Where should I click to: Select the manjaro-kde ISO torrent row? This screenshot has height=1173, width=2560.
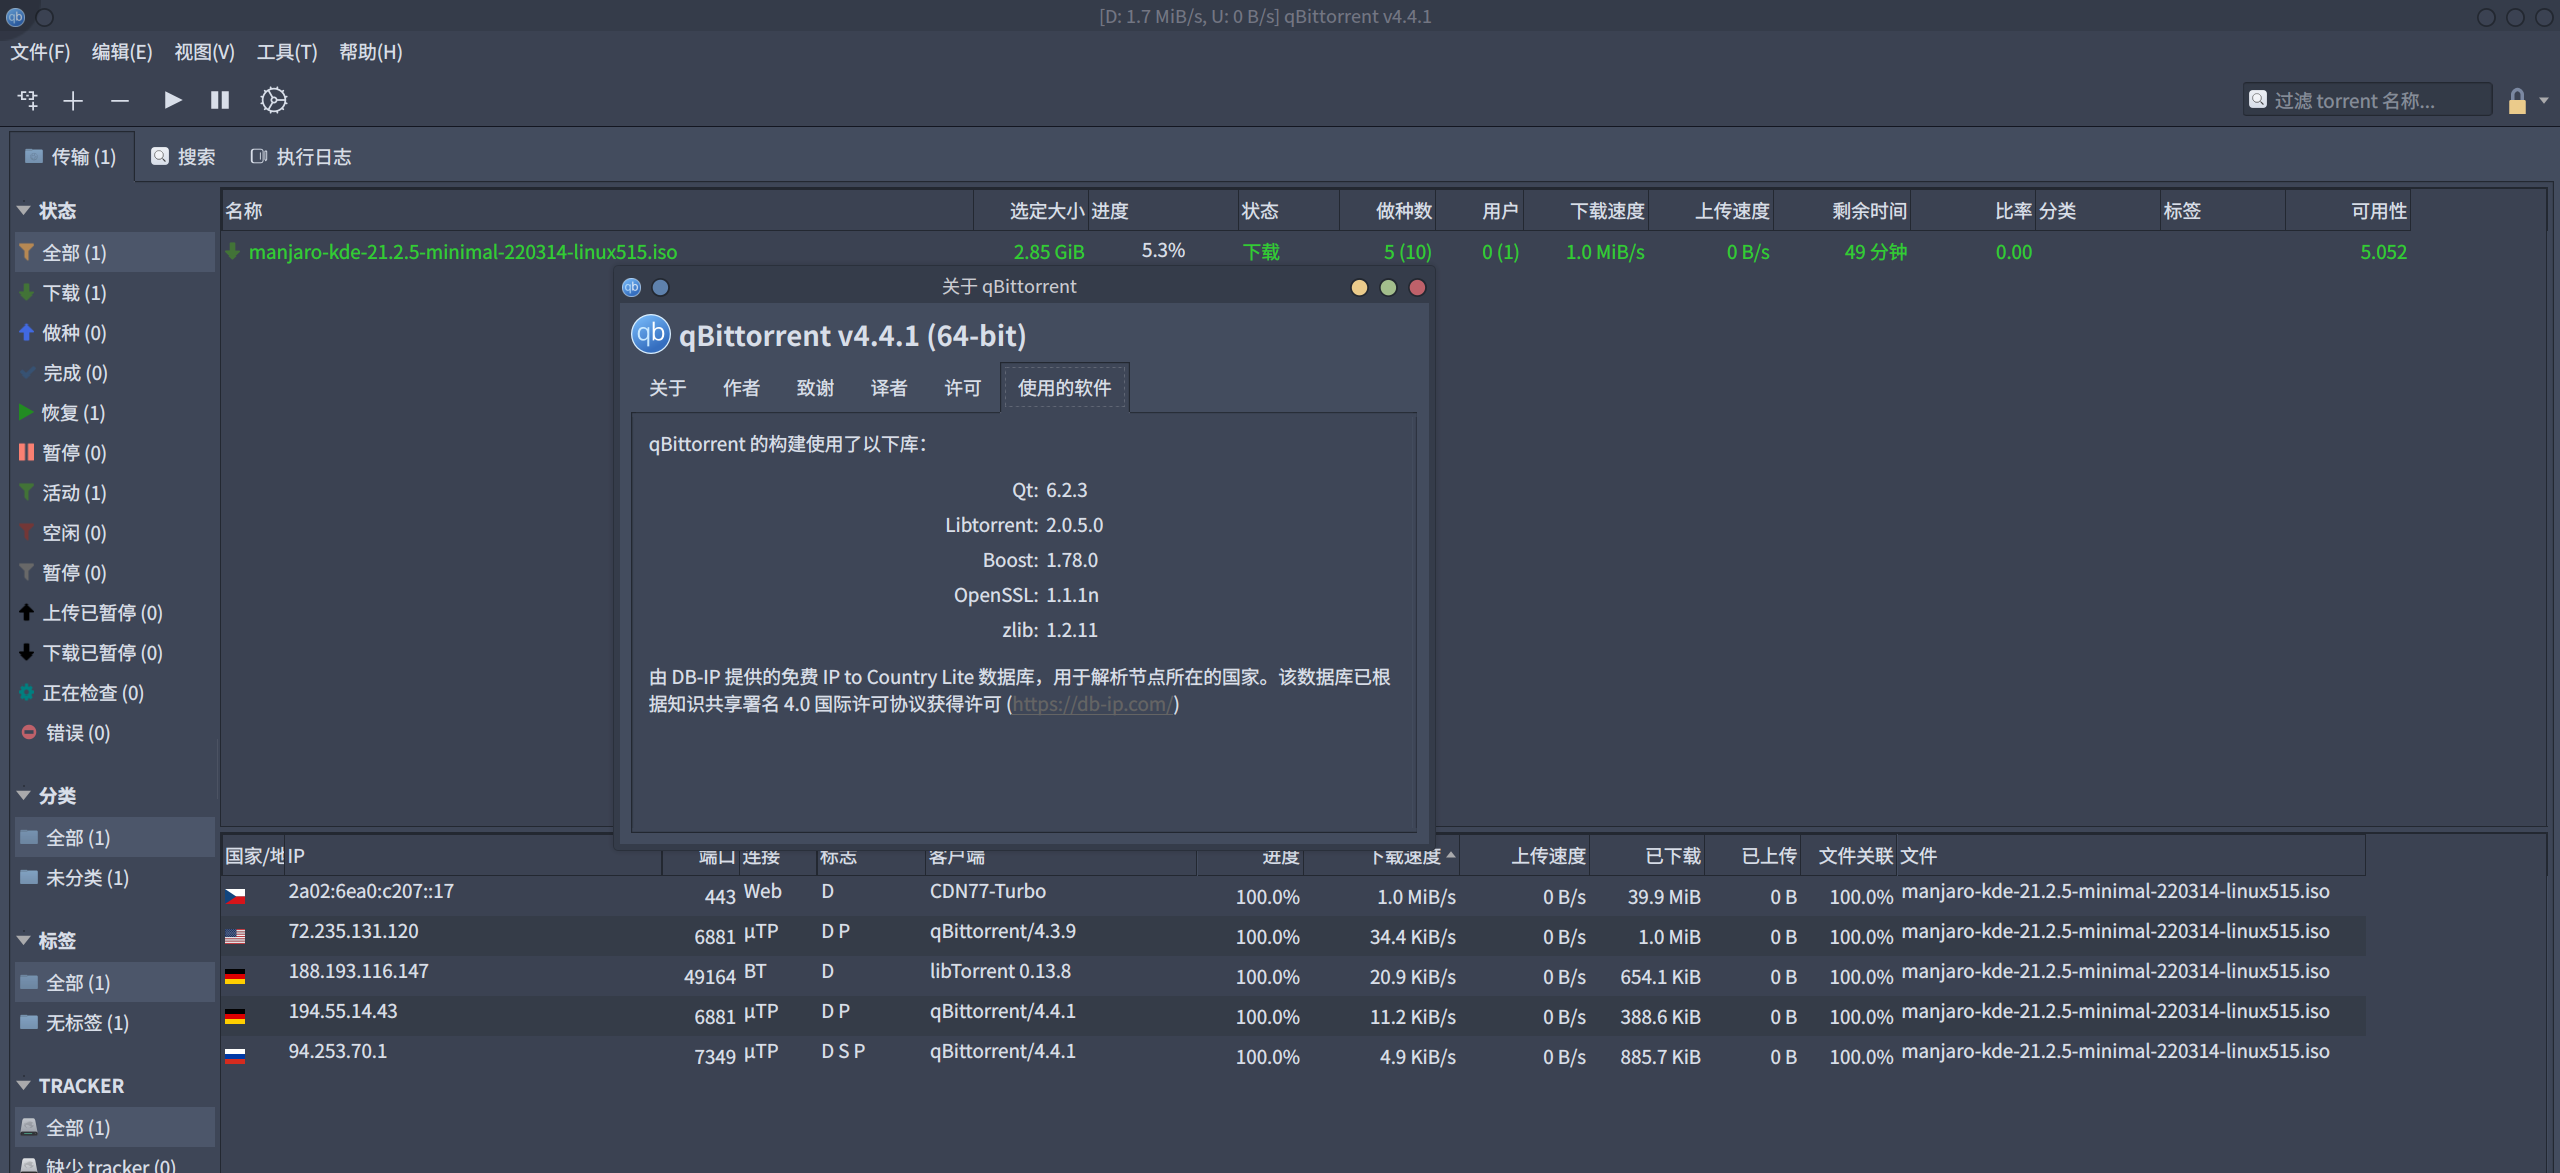462,252
